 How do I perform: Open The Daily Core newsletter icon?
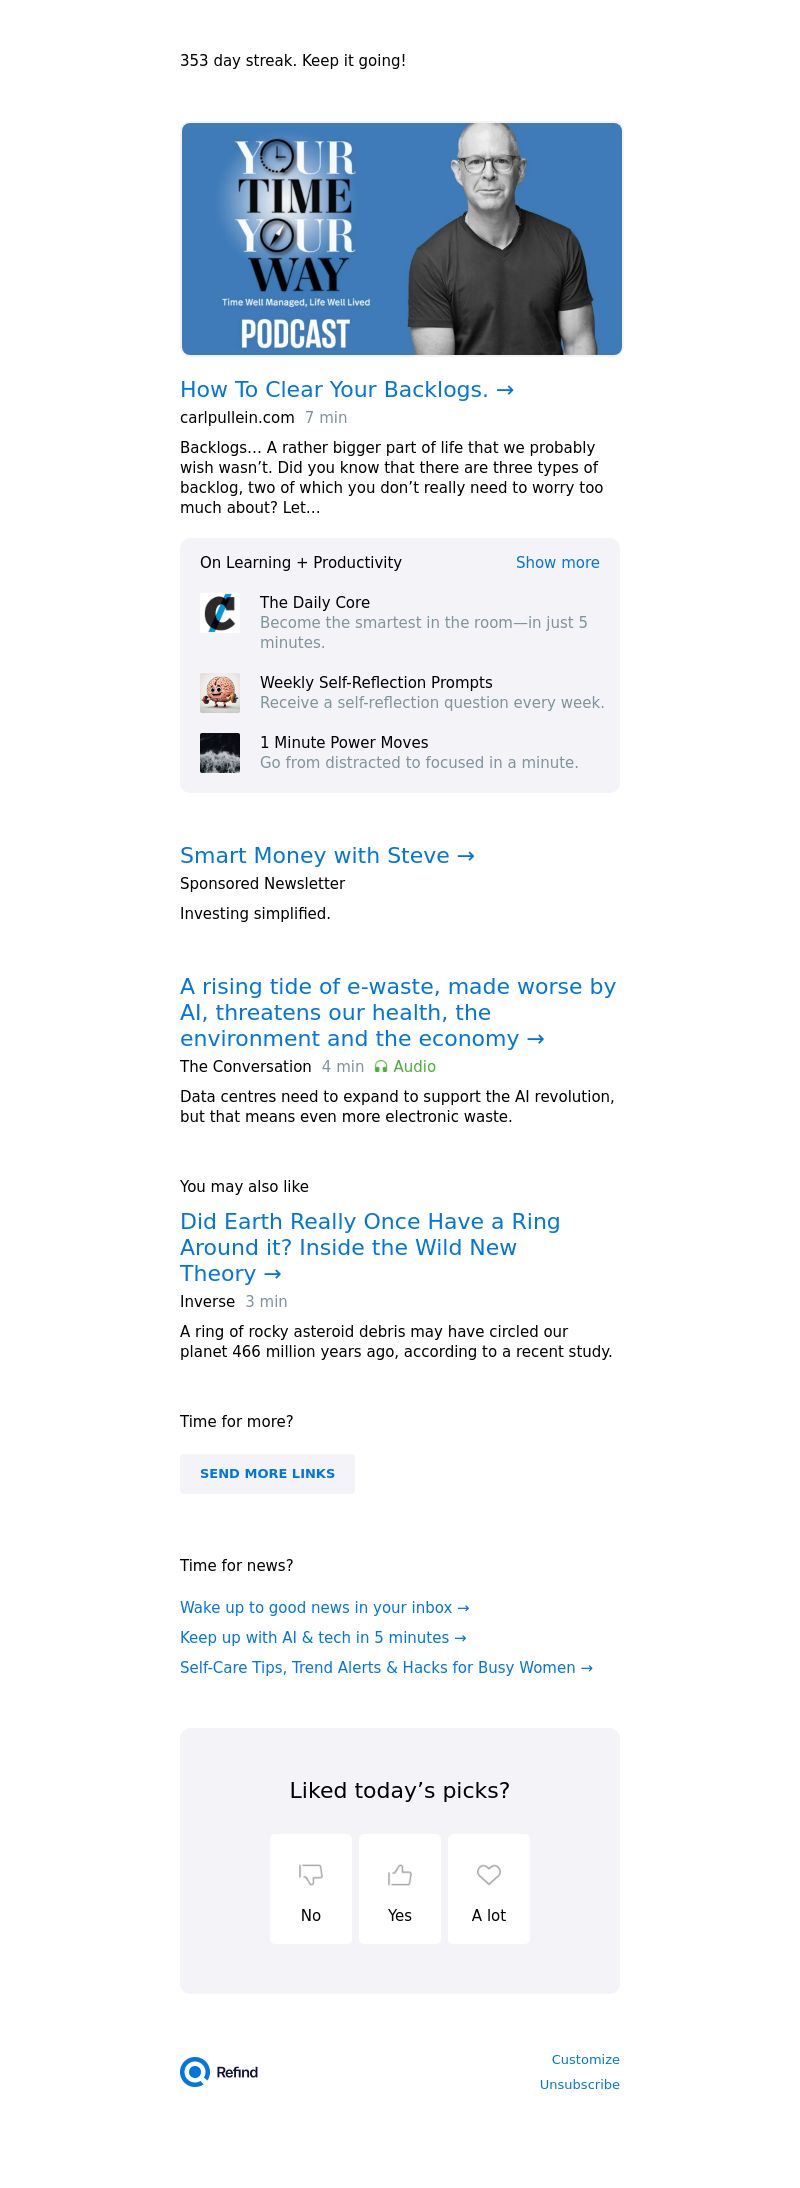(x=220, y=613)
